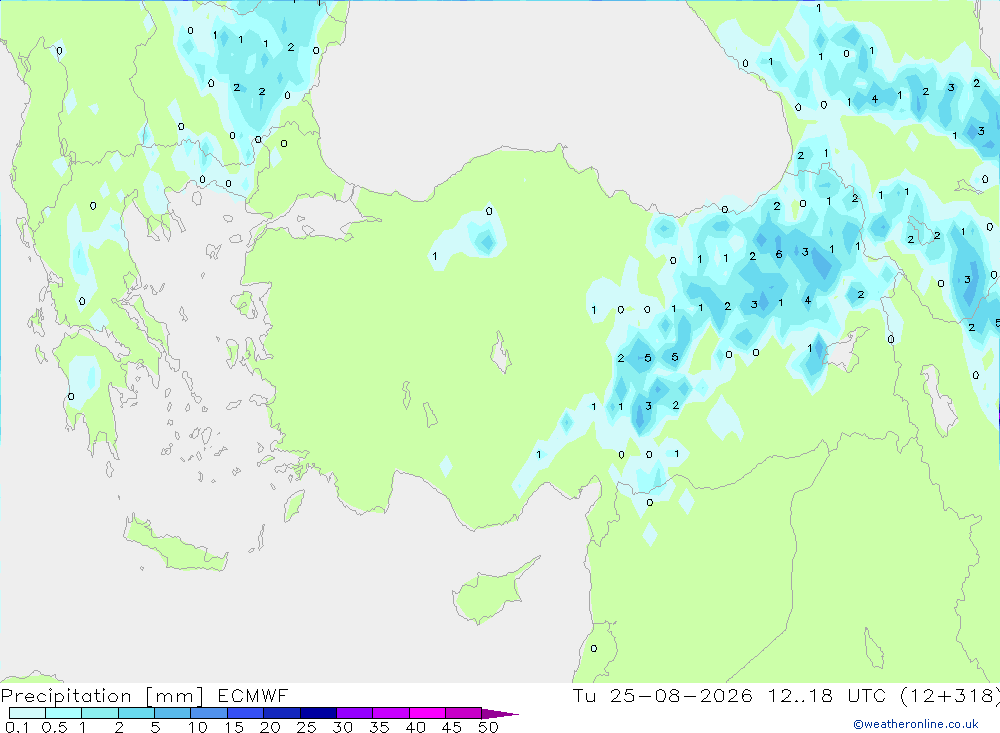This screenshot has width=1000, height=733.
Task: Click the '25' legend scale label
Action: pos(306,727)
